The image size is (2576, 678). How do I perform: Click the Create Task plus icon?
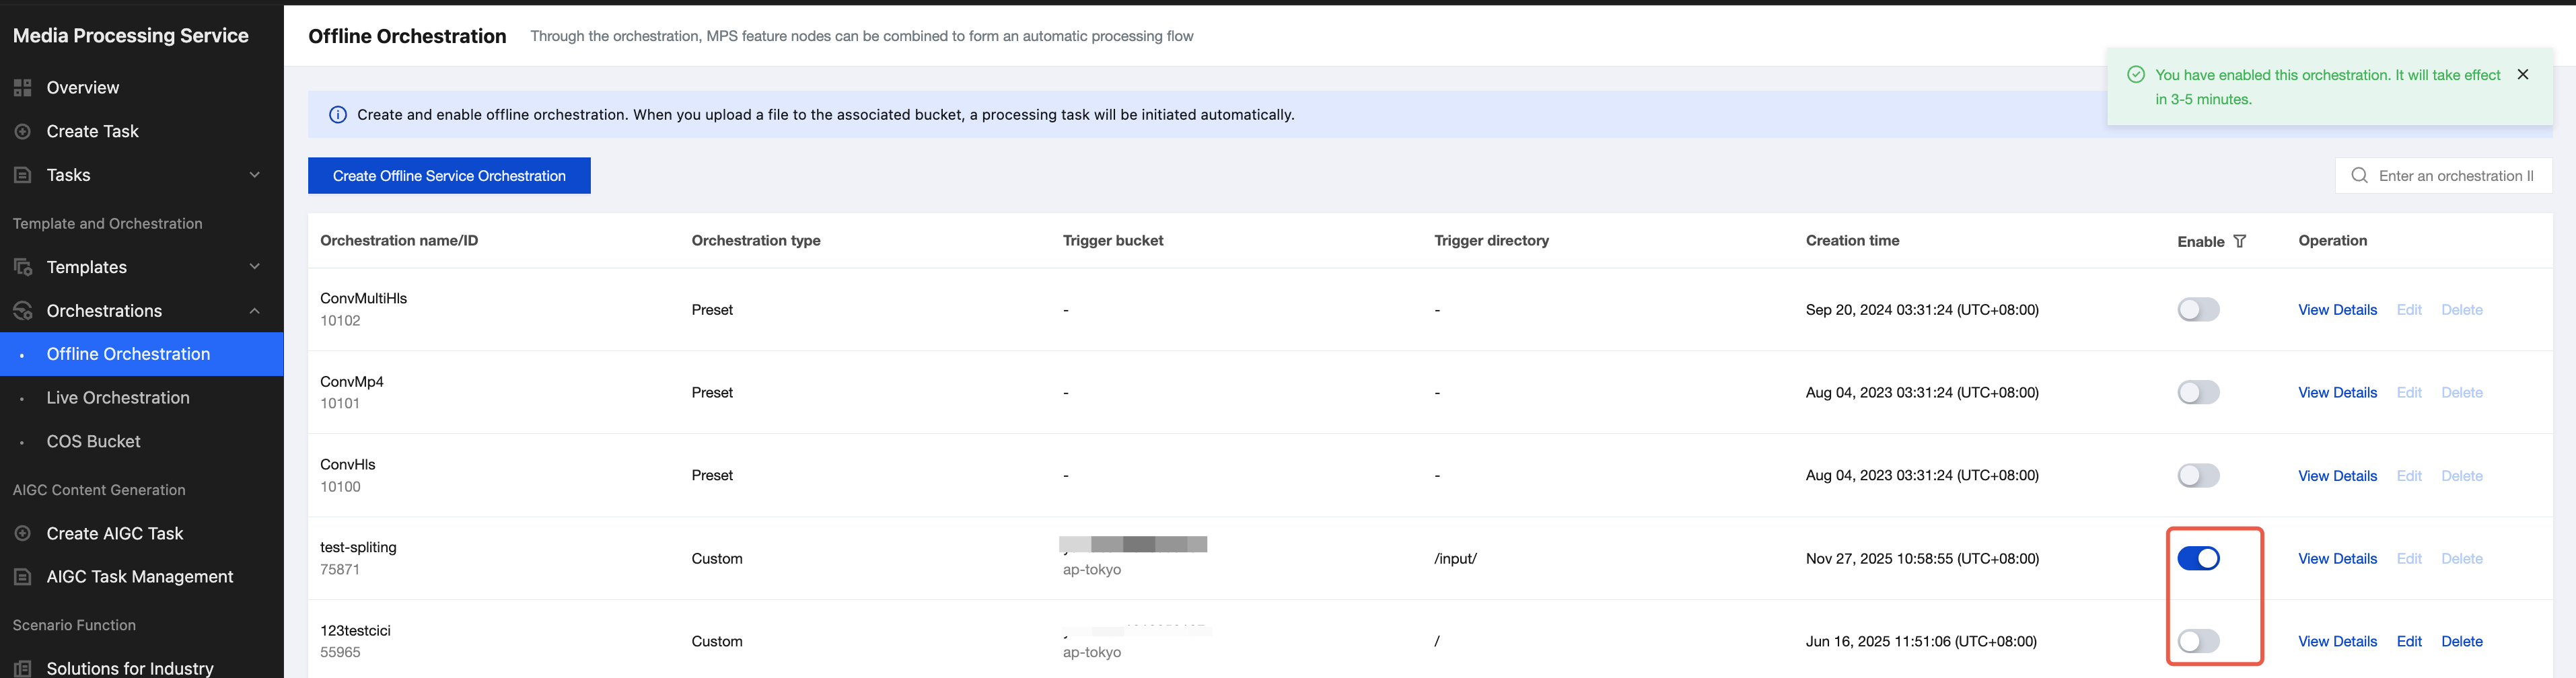(x=22, y=132)
